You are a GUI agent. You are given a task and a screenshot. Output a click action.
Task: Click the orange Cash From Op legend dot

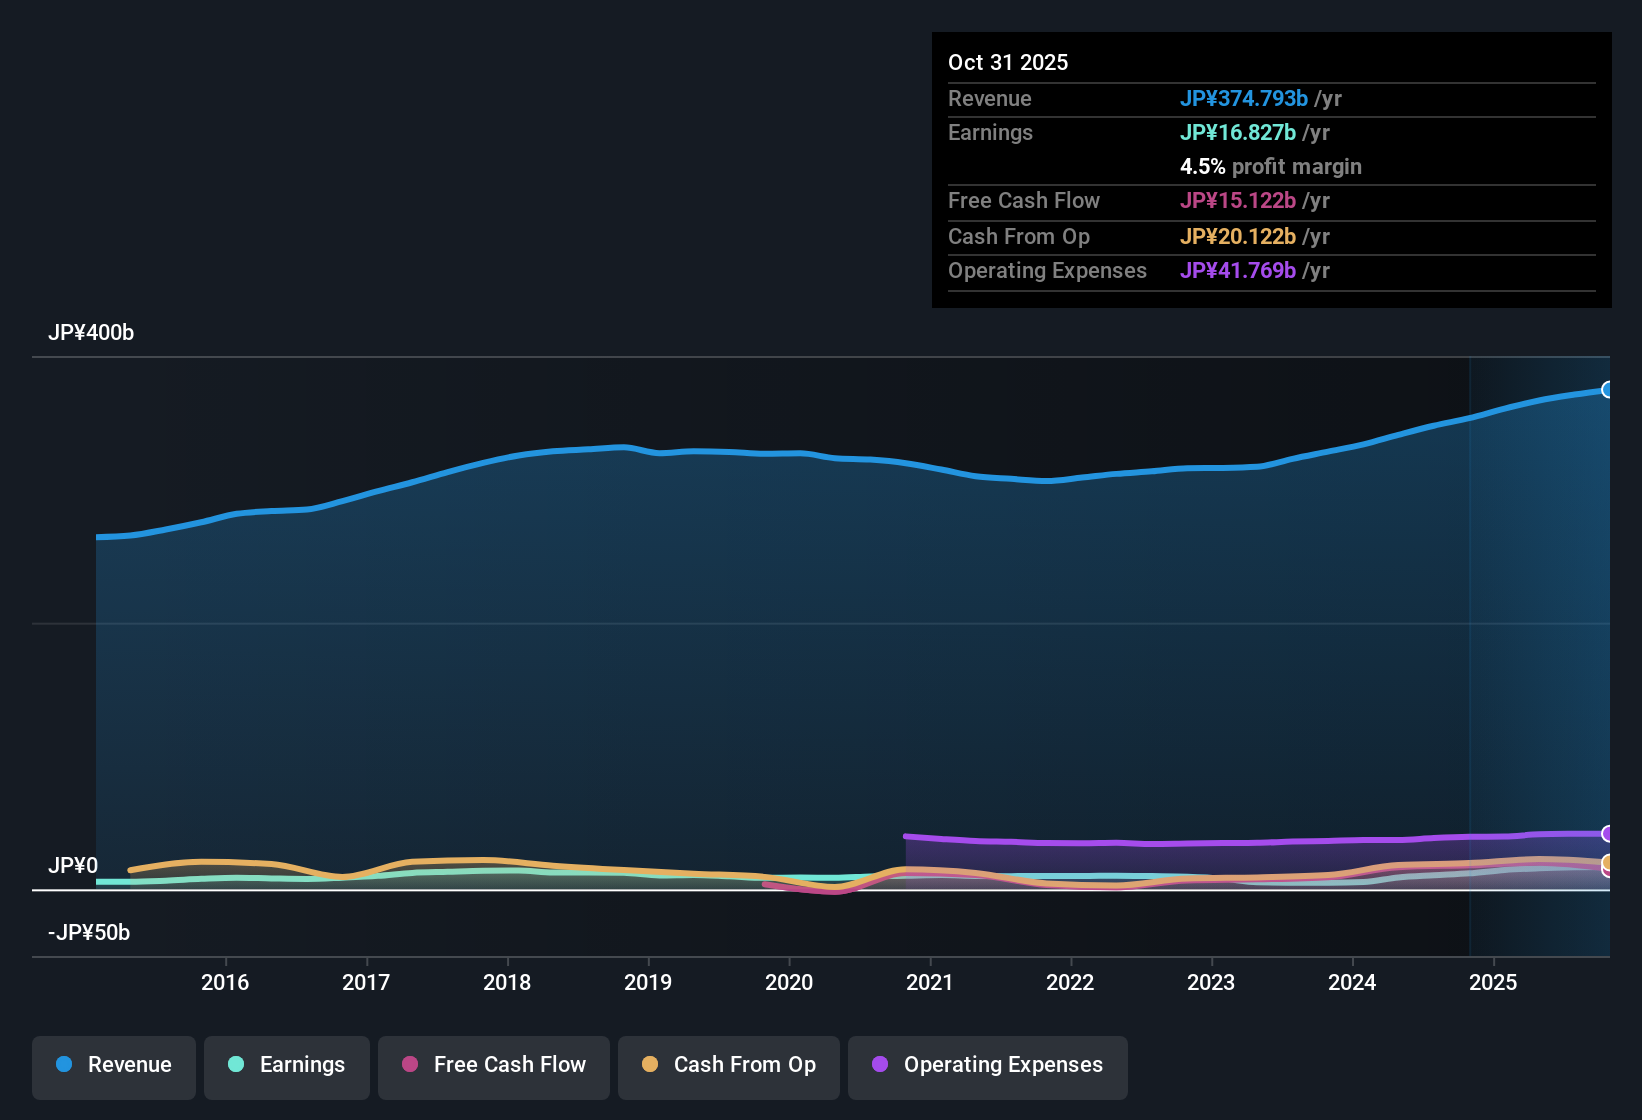click(649, 1065)
